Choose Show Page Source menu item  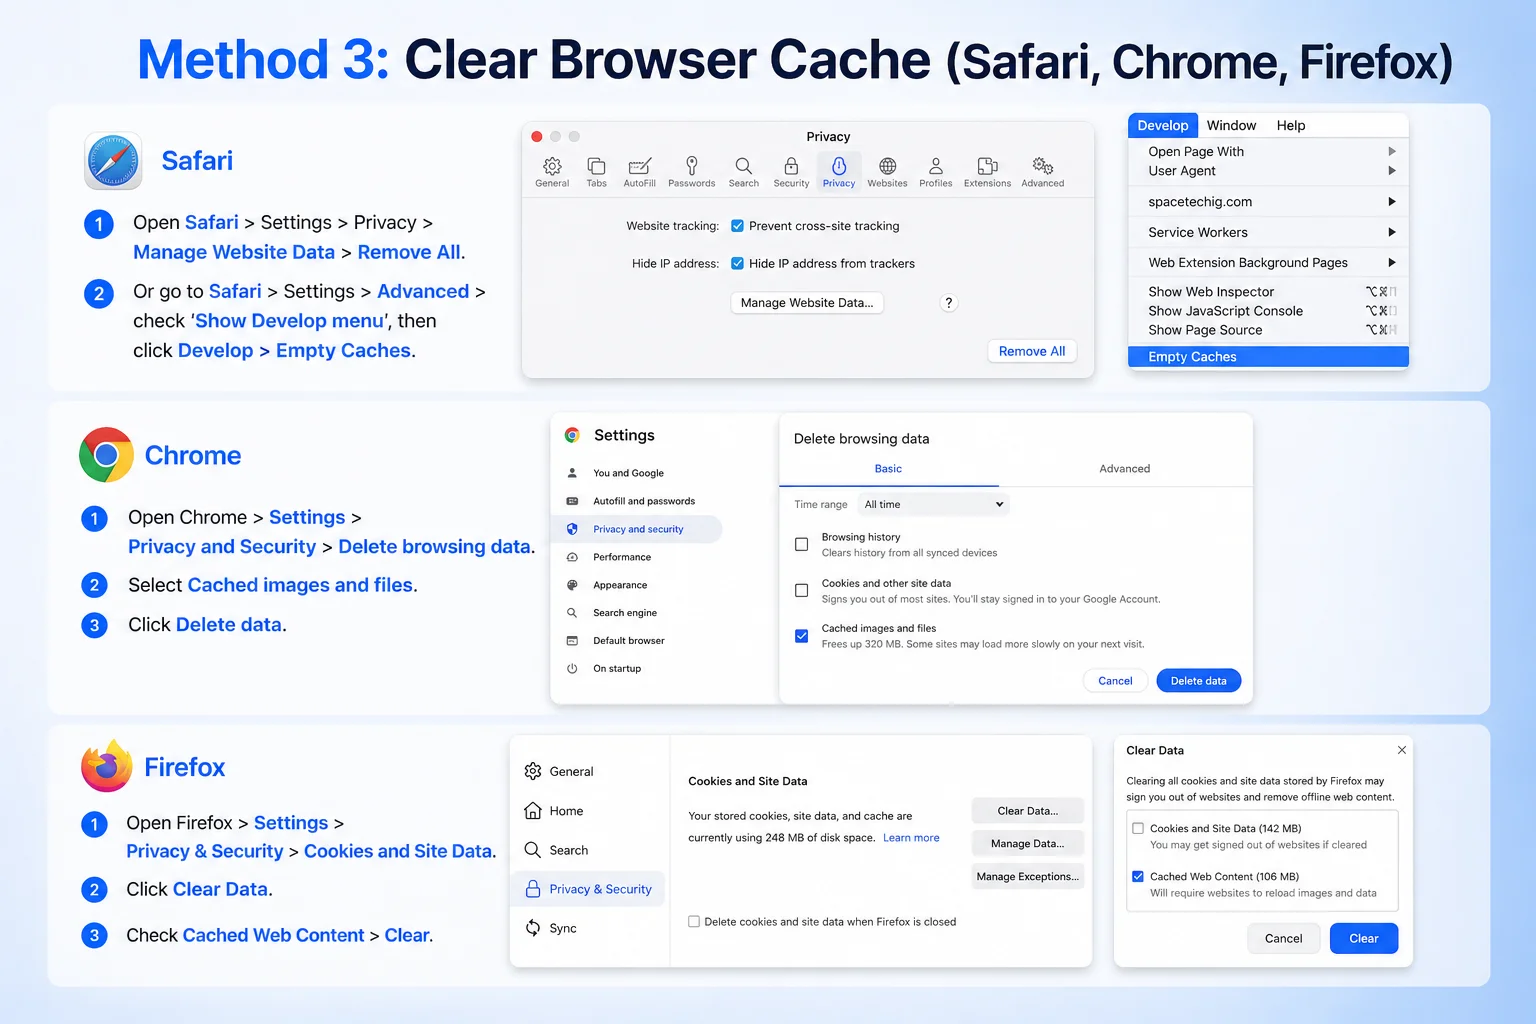pos(1268,330)
